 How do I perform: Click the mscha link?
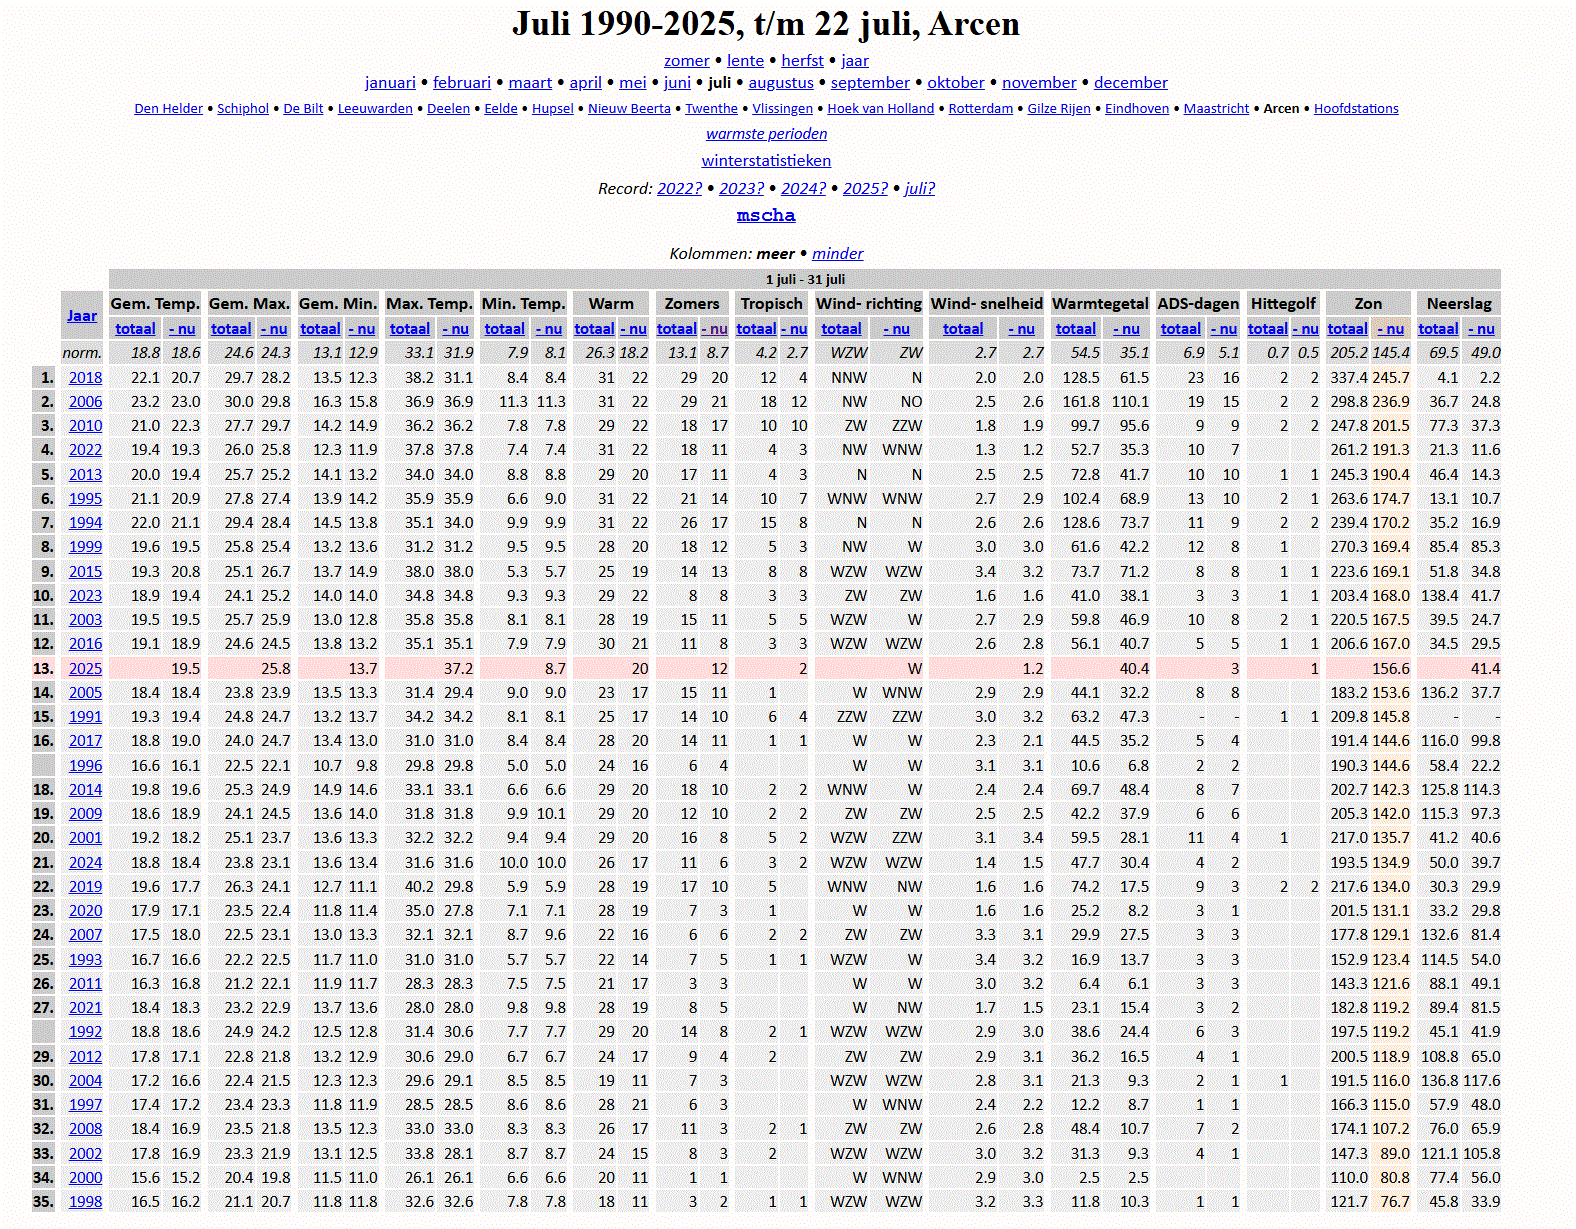(x=766, y=216)
